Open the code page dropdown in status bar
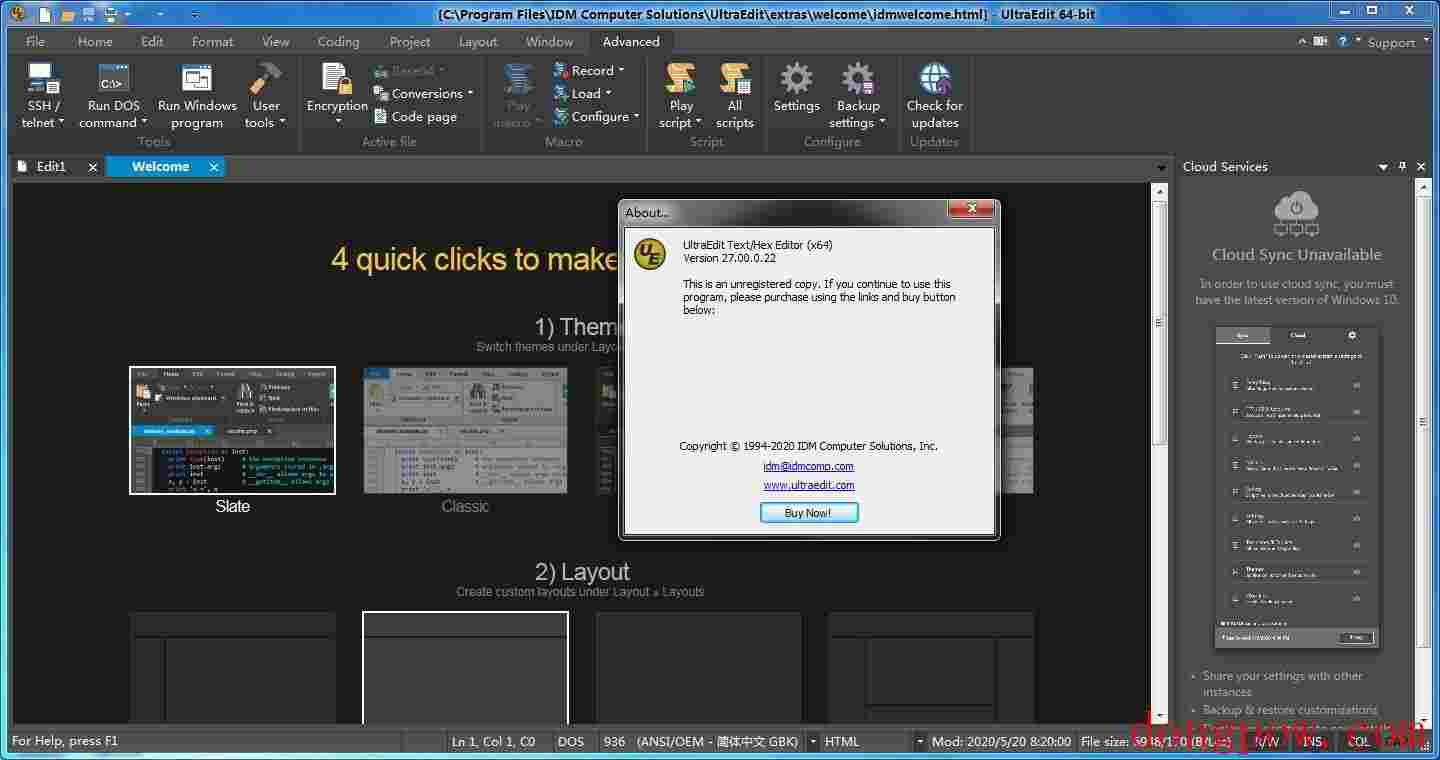 pos(812,742)
